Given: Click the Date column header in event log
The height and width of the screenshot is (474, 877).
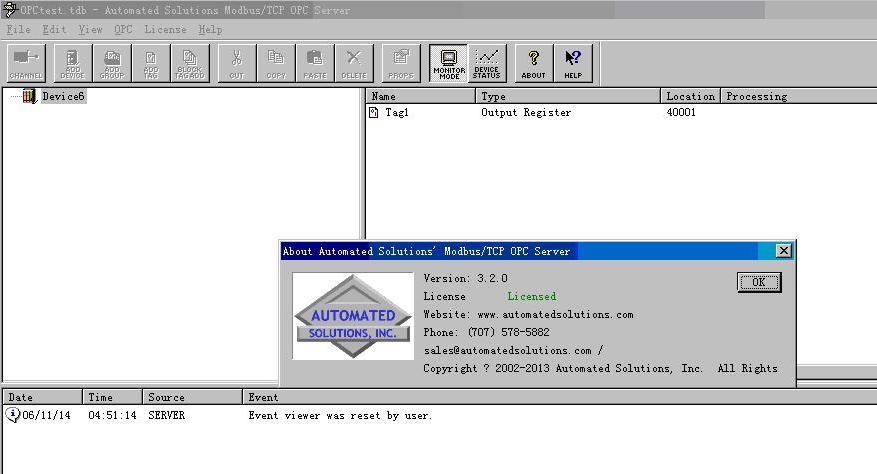Looking at the screenshot, I should [x=43, y=397].
